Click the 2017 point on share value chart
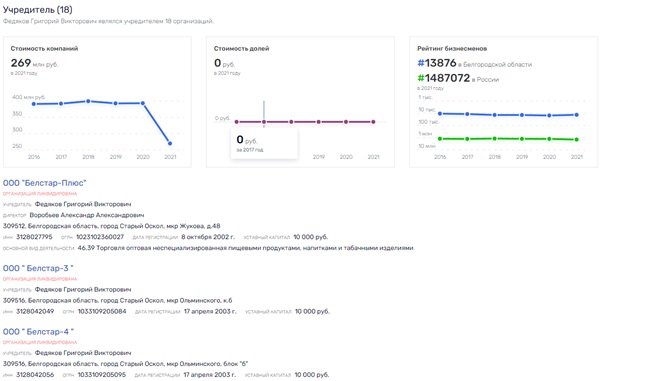The image size is (646, 381). click(x=264, y=122)
